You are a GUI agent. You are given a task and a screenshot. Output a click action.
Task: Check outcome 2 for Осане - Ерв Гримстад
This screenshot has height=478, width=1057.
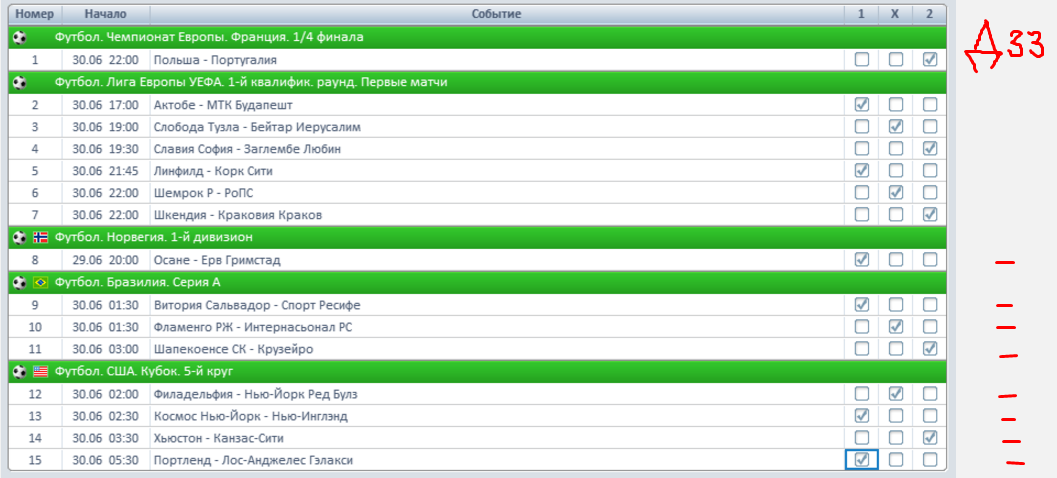(930, 260)
